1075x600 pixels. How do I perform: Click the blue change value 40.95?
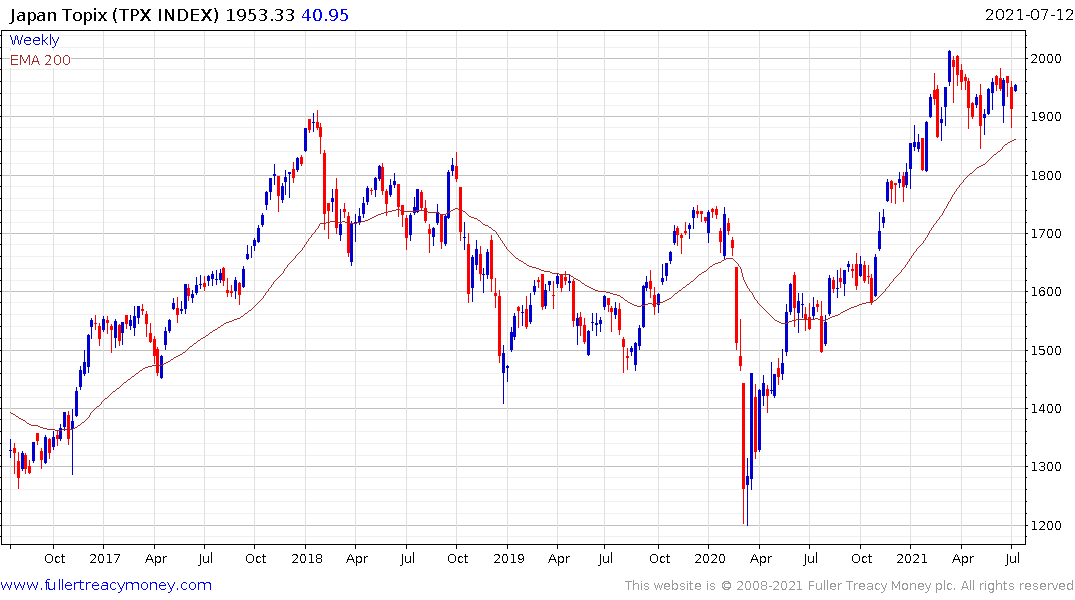coord(325,14)
